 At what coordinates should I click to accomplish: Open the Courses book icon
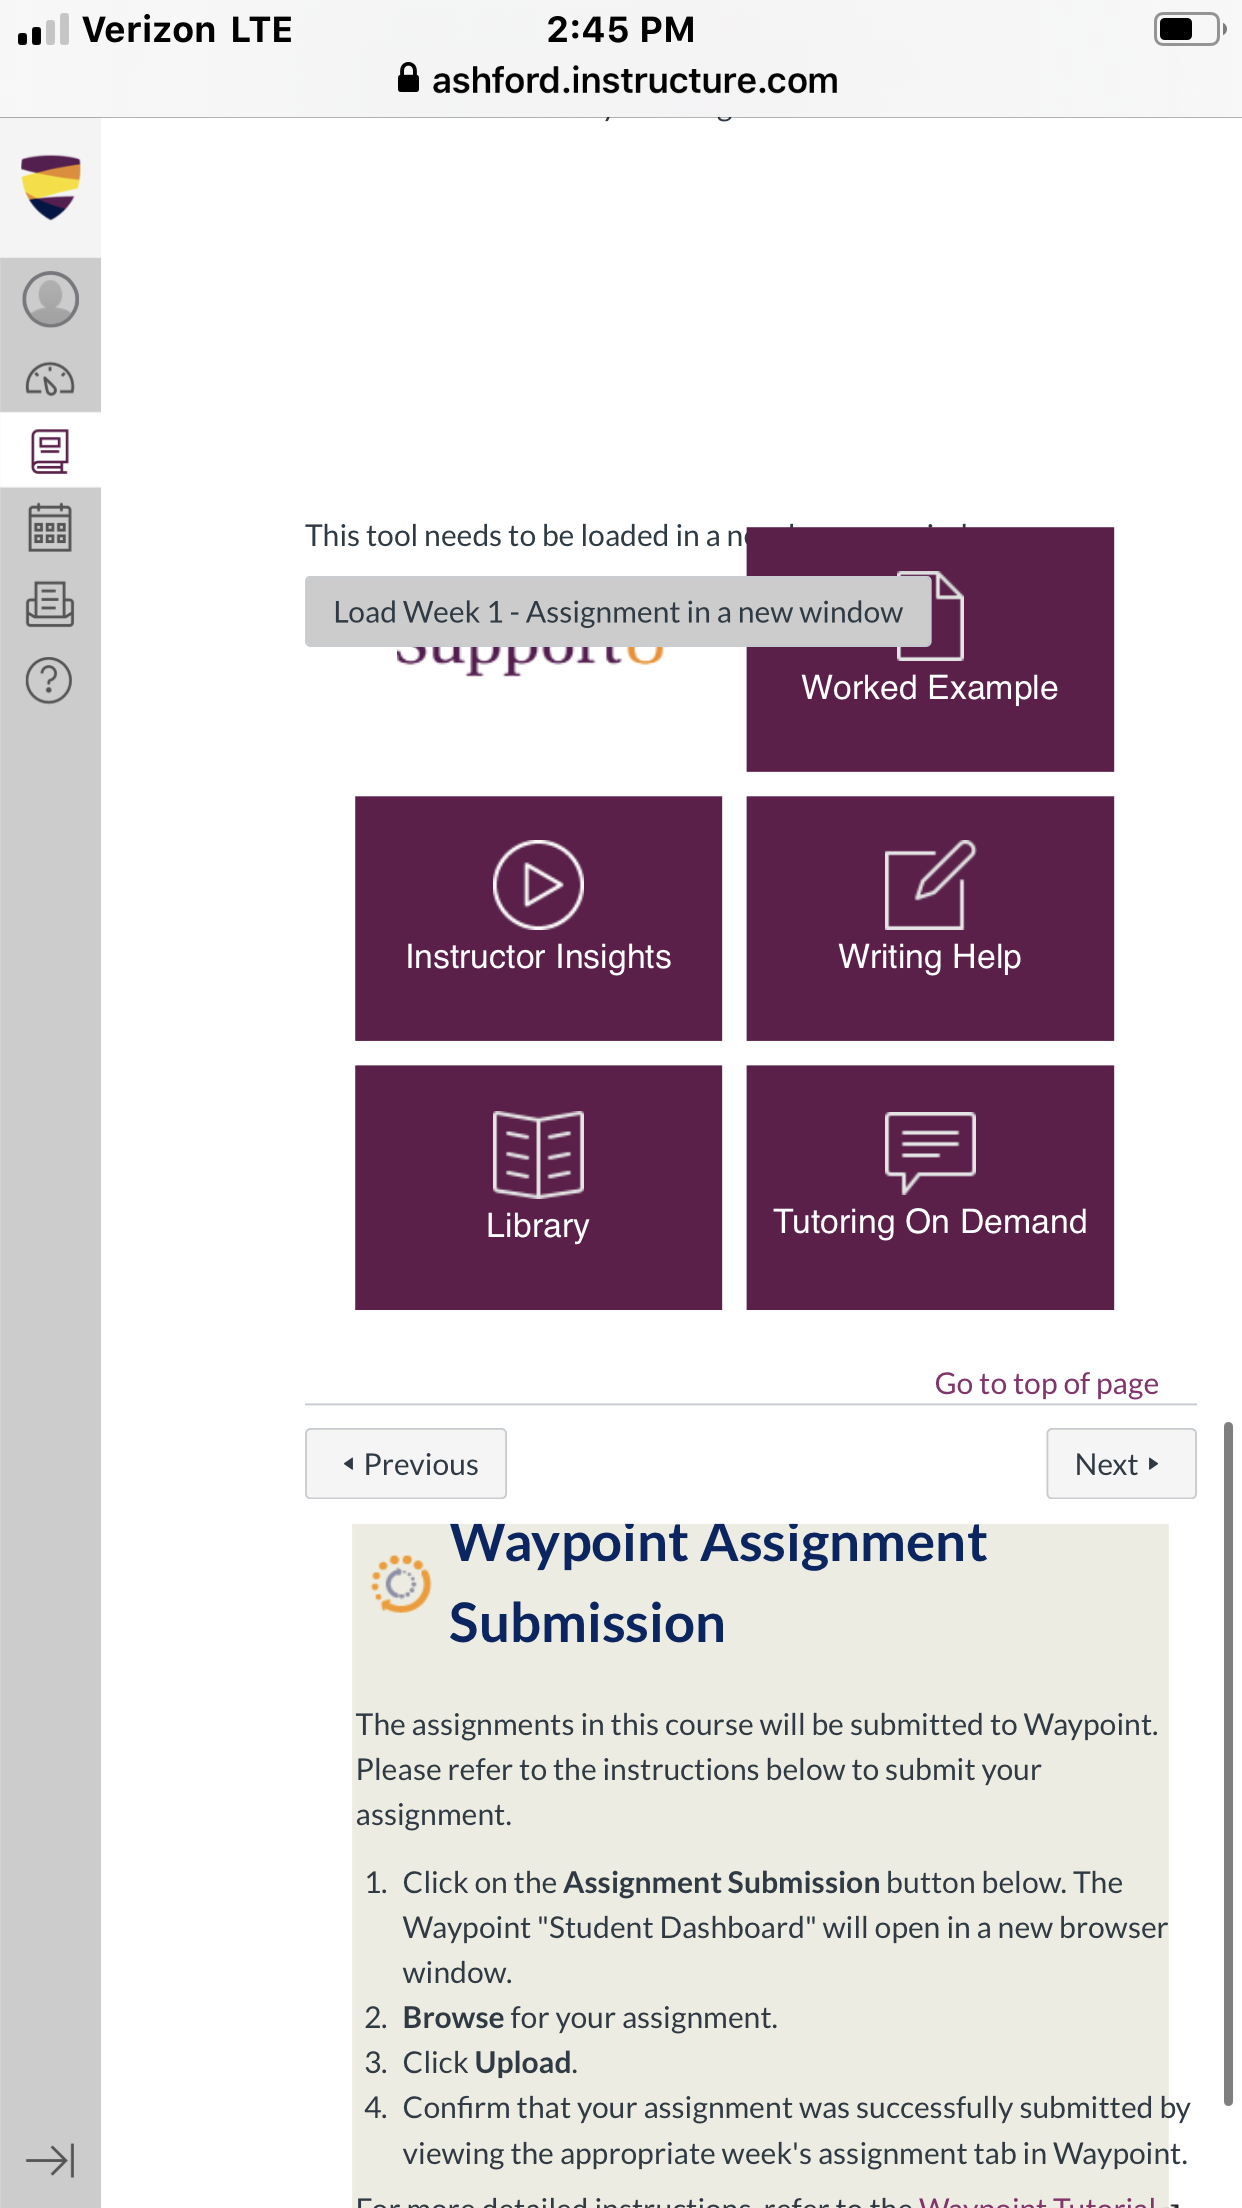tap(50, 451)
